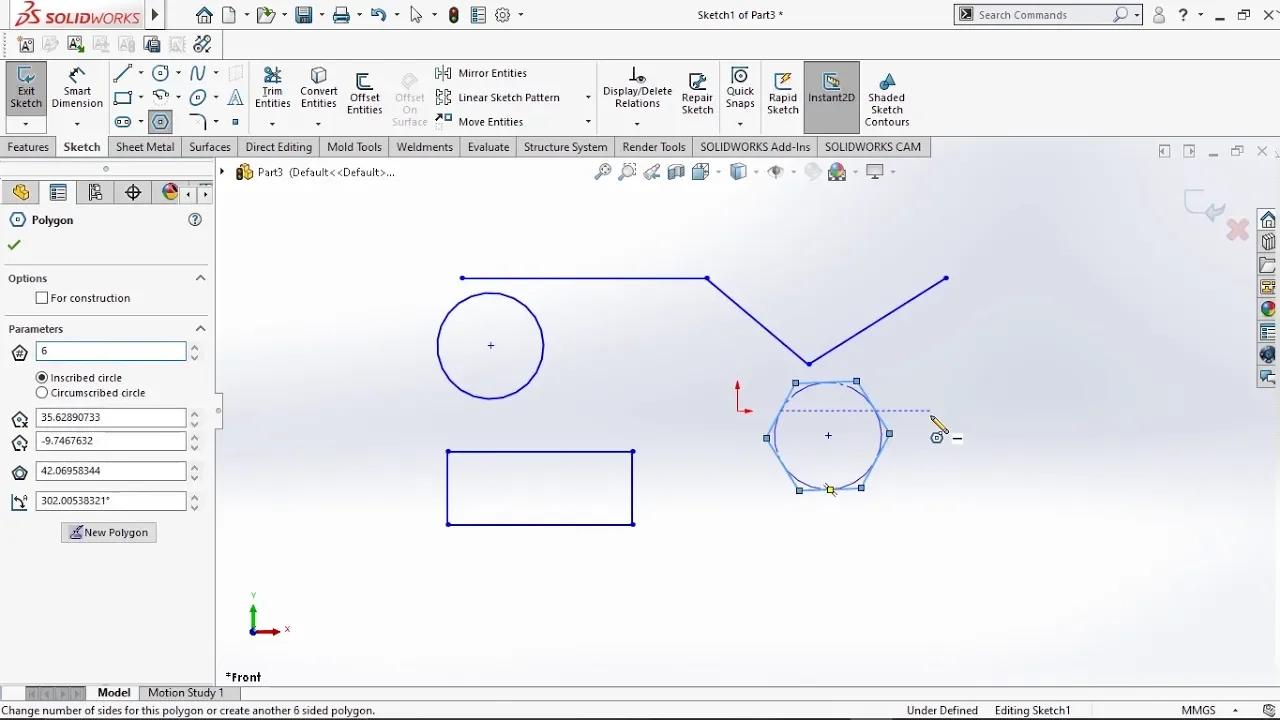
Task: Confirm the polygon with the green checkmark
Action: click(14, 245)
